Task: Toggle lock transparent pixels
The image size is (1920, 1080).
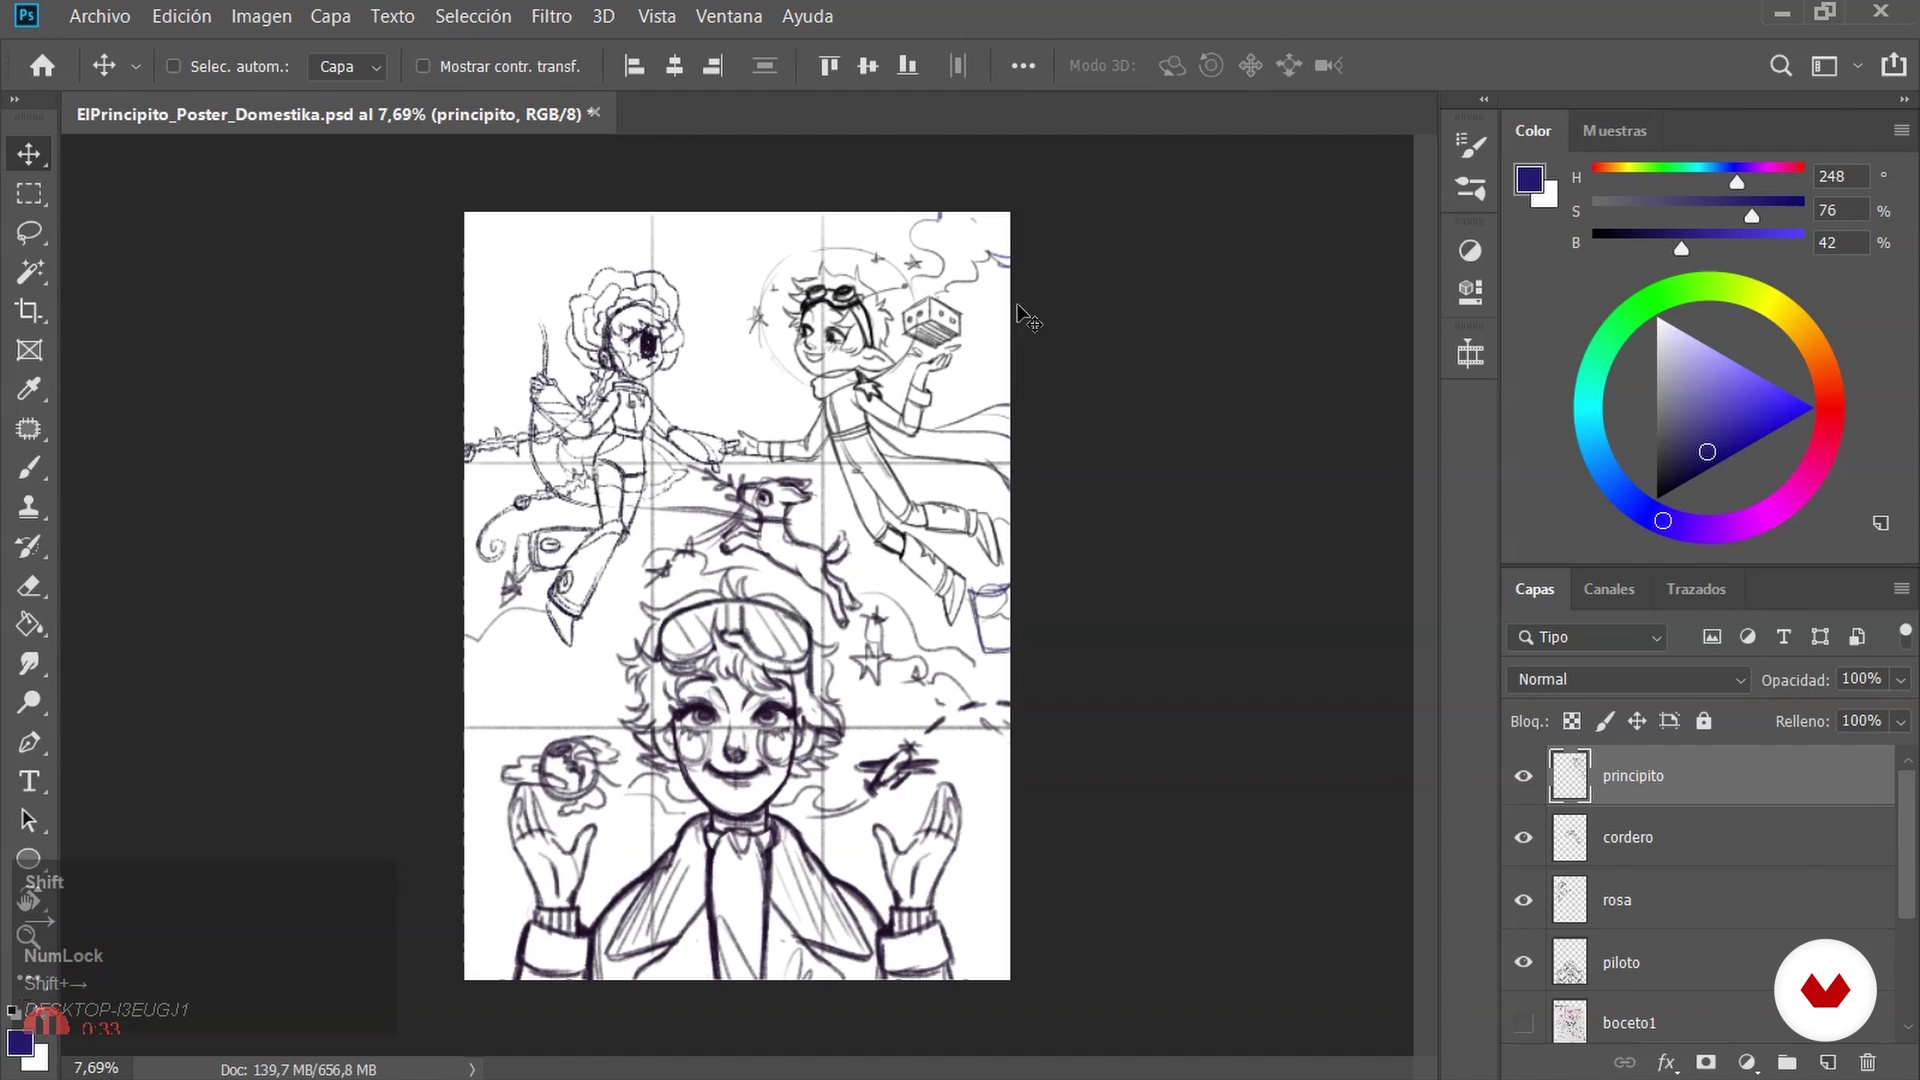Action: (1572, 721)
